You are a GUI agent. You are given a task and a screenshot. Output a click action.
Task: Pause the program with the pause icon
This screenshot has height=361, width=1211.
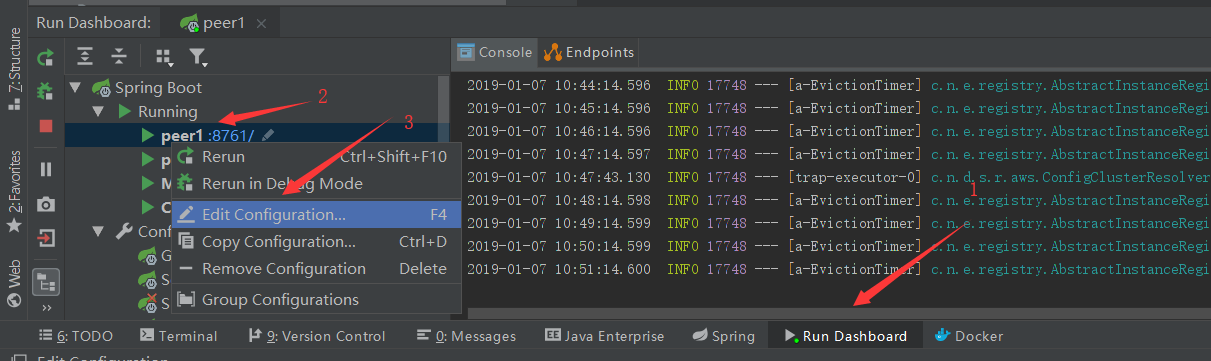pyautogui.click(x=45, y=170)
